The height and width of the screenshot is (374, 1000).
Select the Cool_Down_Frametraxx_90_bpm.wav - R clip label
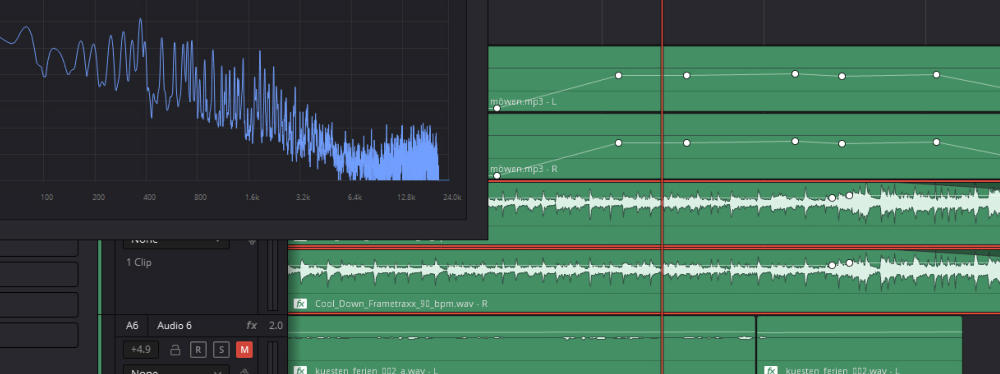[x=401, y=304]
